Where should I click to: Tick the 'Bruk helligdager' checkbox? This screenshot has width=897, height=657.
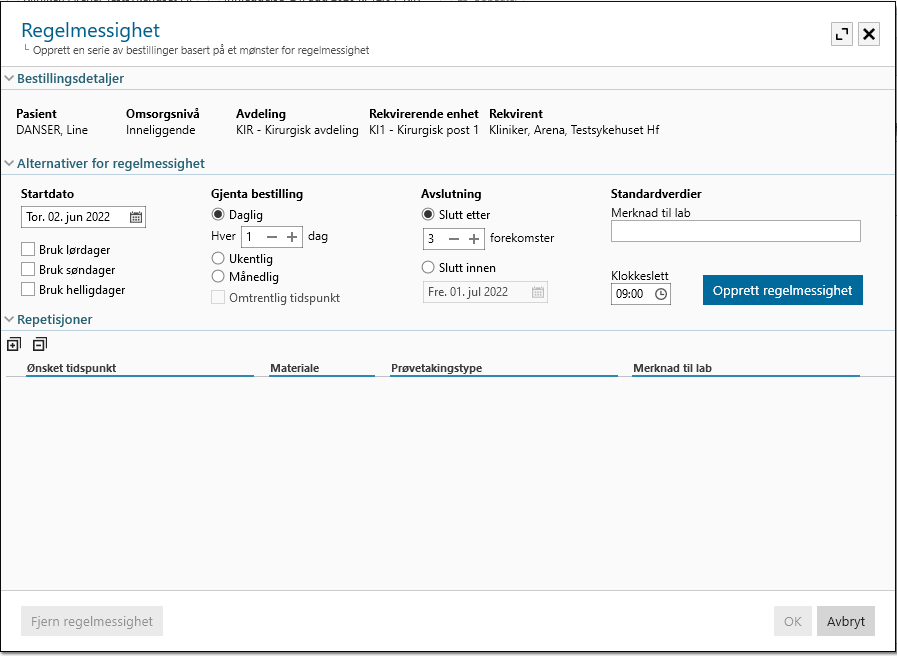coord(28,290)
